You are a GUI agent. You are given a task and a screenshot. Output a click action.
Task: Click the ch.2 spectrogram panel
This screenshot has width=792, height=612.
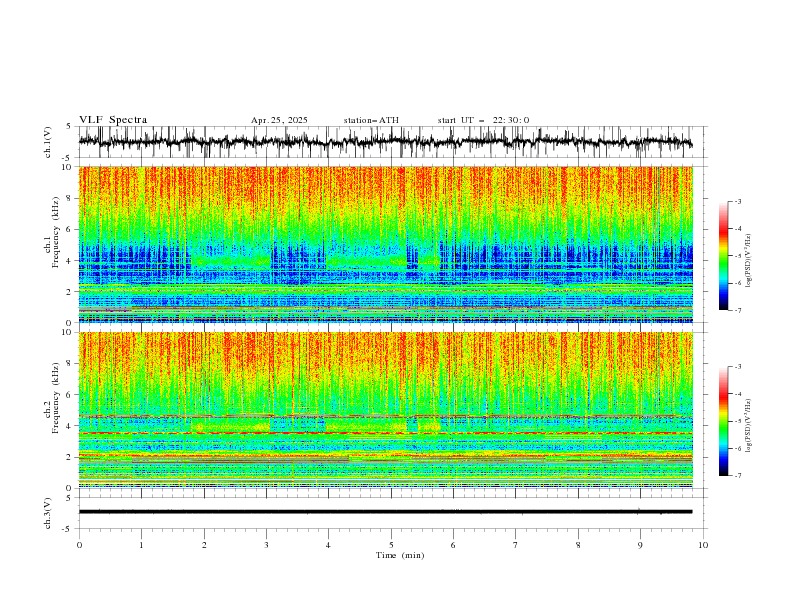(386, 410)
